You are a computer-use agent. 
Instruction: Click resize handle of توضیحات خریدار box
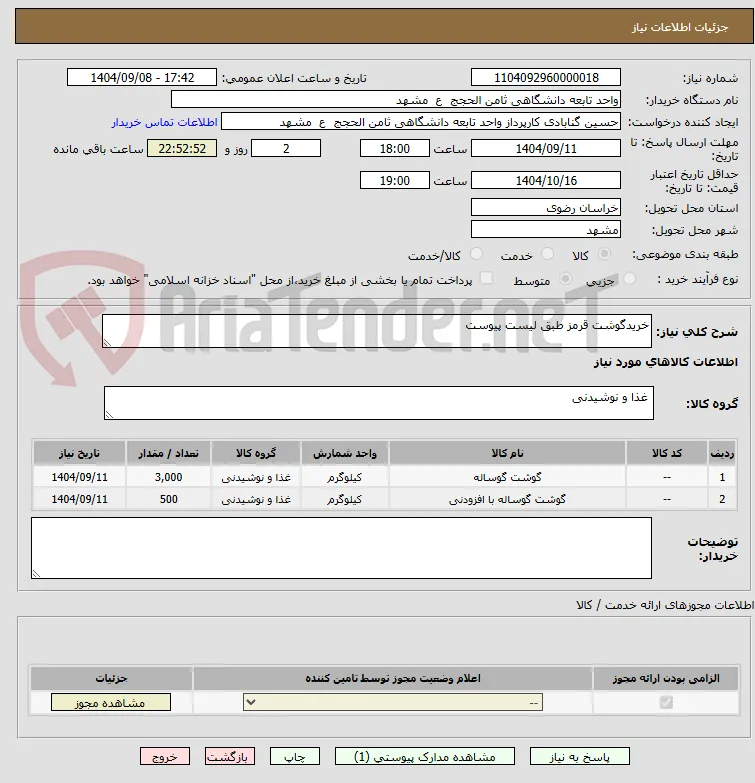[36, 574]
